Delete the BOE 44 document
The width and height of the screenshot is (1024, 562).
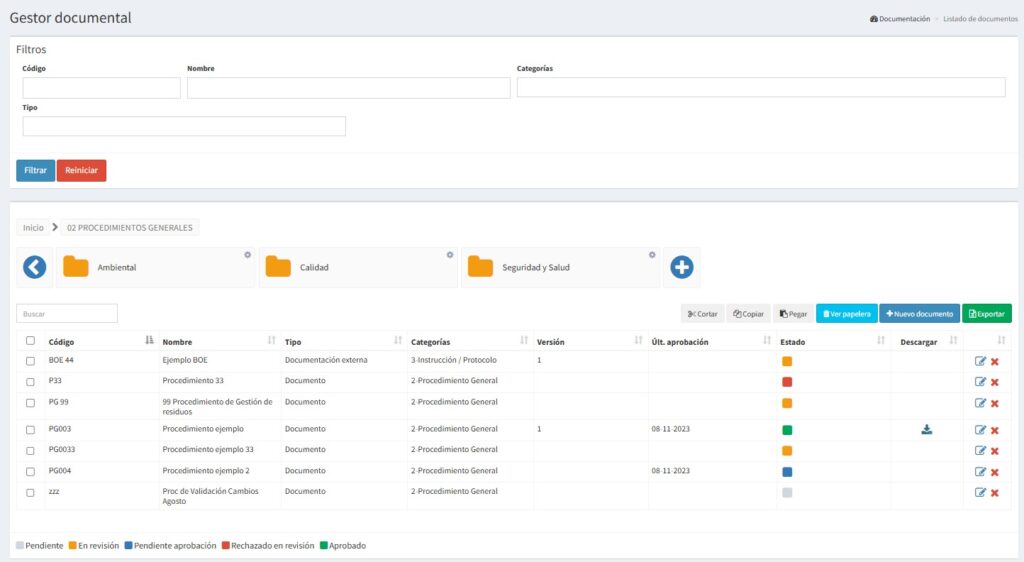995,362
